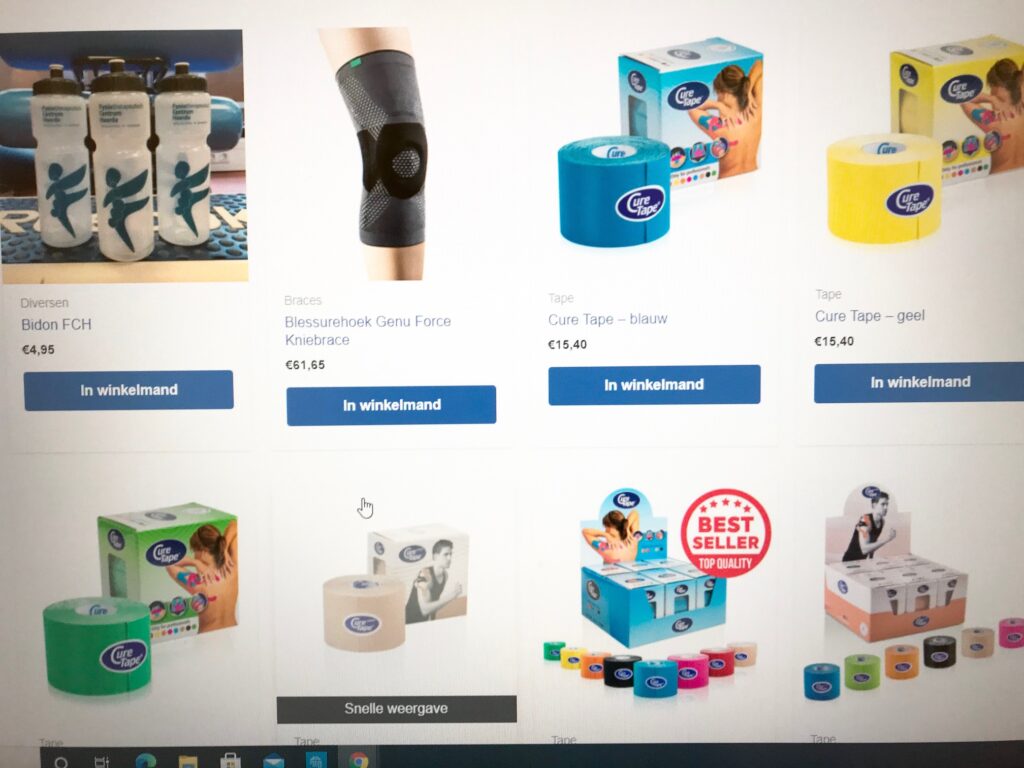Screen dimensions: 1024x768
Task: Add Cure Tape geel to winkelmand
Action: coord(919,383)
